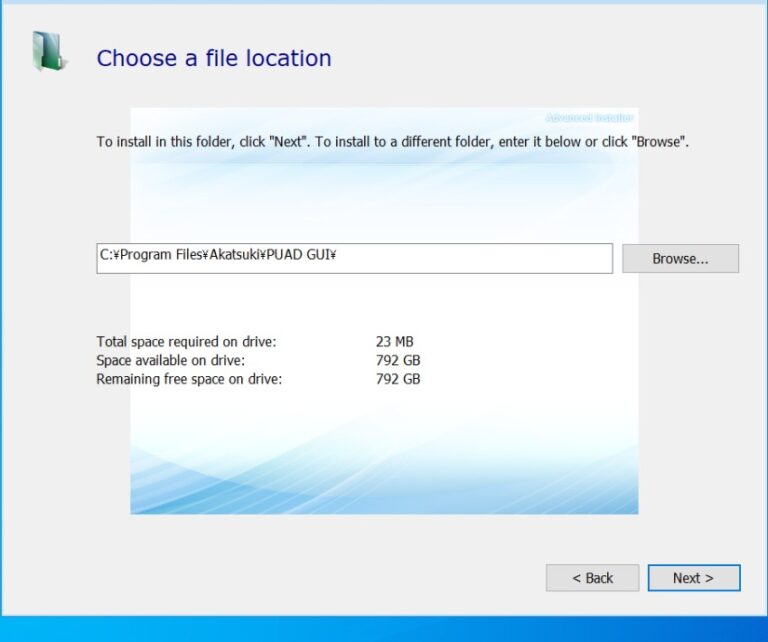This screenshot has width=768, height=642.
Task: Select the 'Space available on drive' label
Action: coord(170,360)
